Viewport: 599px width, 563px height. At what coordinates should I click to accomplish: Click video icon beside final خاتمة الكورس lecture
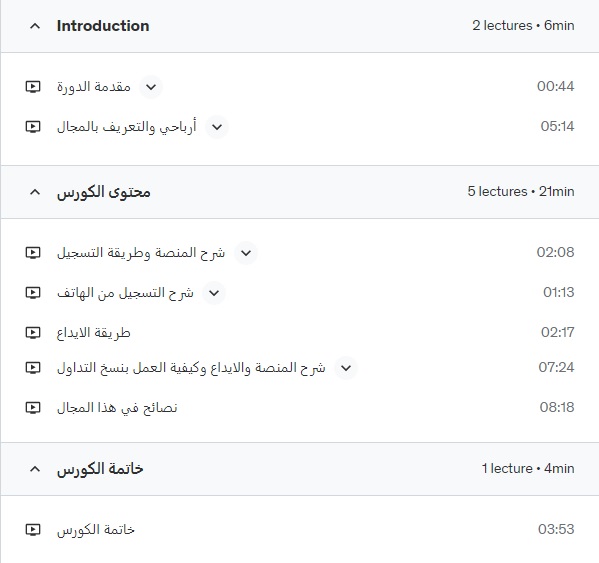(x=33, y=530)
